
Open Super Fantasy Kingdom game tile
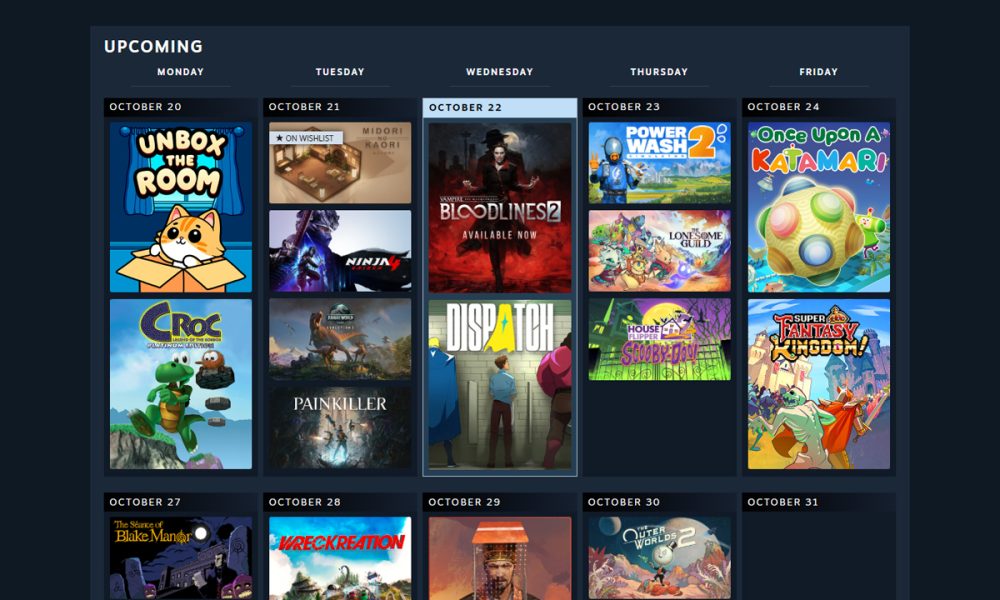tap(819, 384)
